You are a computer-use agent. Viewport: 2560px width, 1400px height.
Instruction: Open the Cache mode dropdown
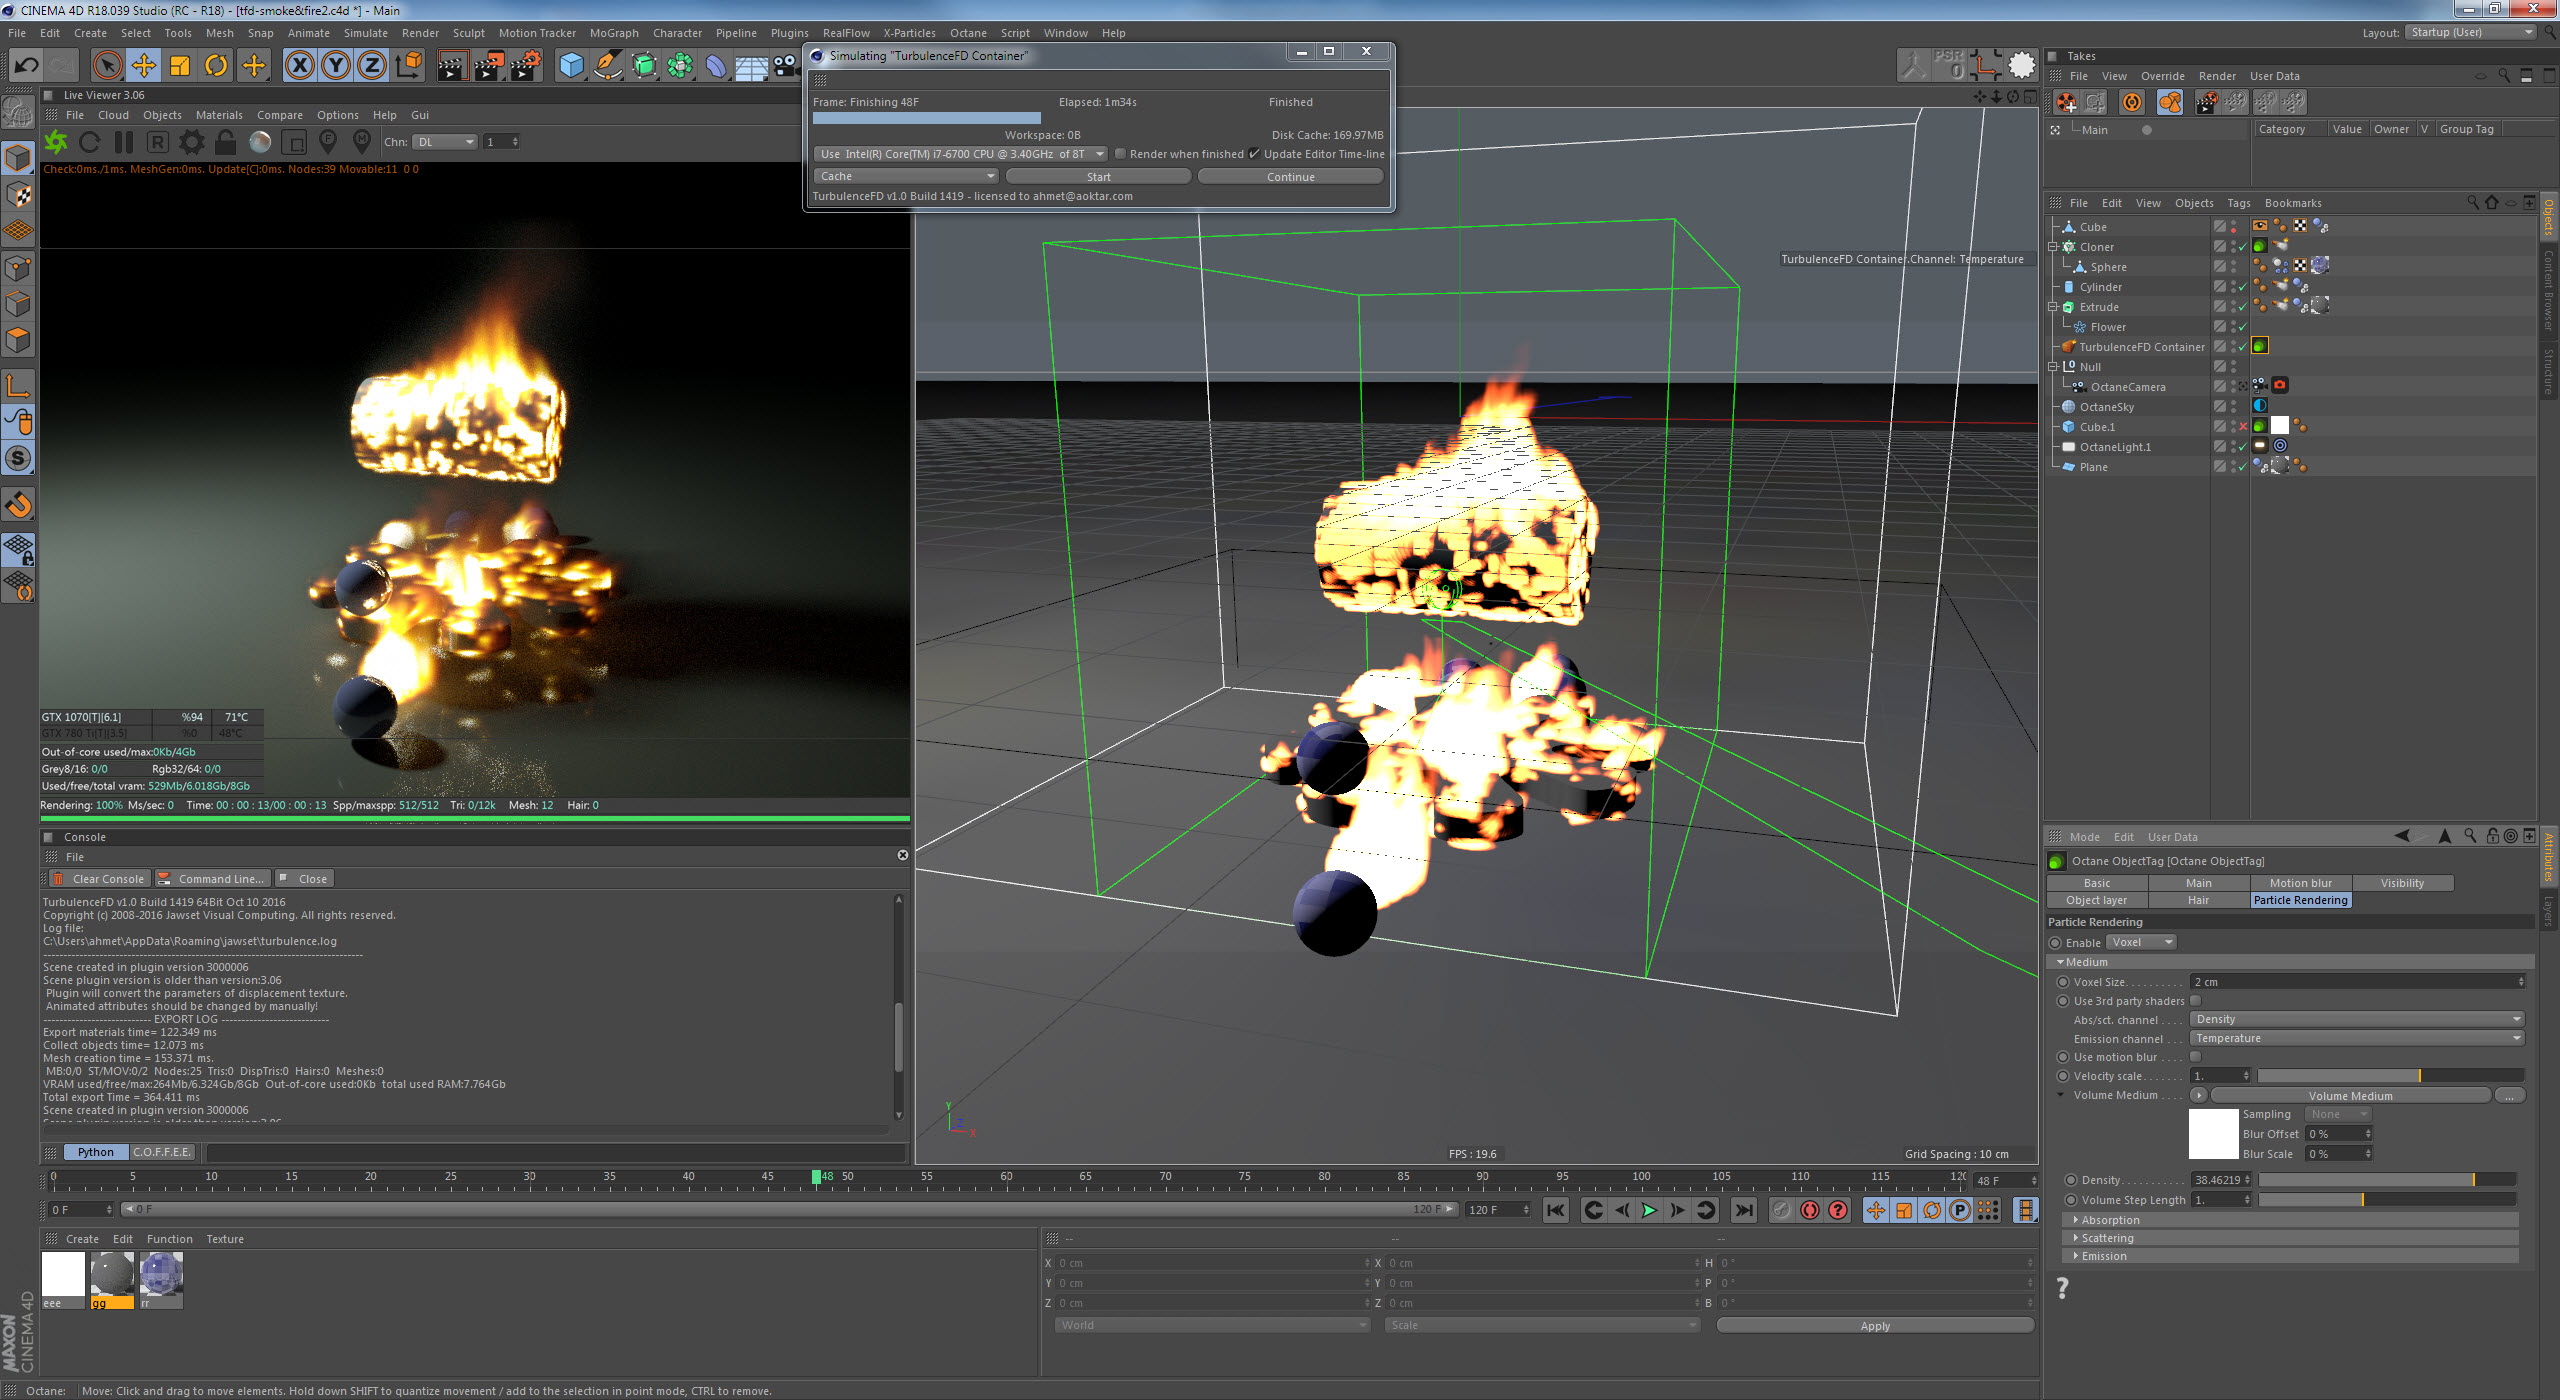click(906, 176)
